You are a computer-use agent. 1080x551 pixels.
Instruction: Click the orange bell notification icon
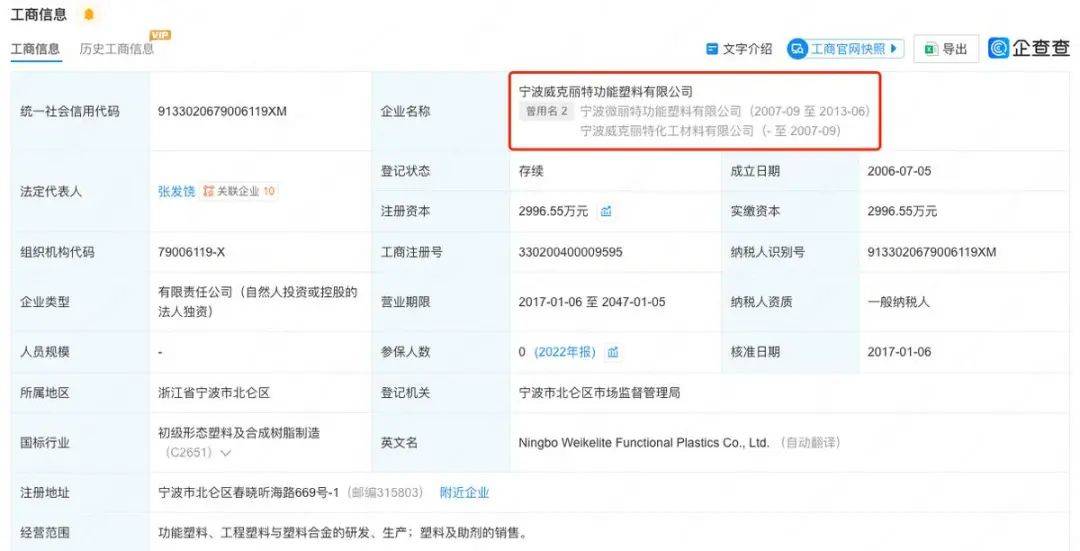89,14
